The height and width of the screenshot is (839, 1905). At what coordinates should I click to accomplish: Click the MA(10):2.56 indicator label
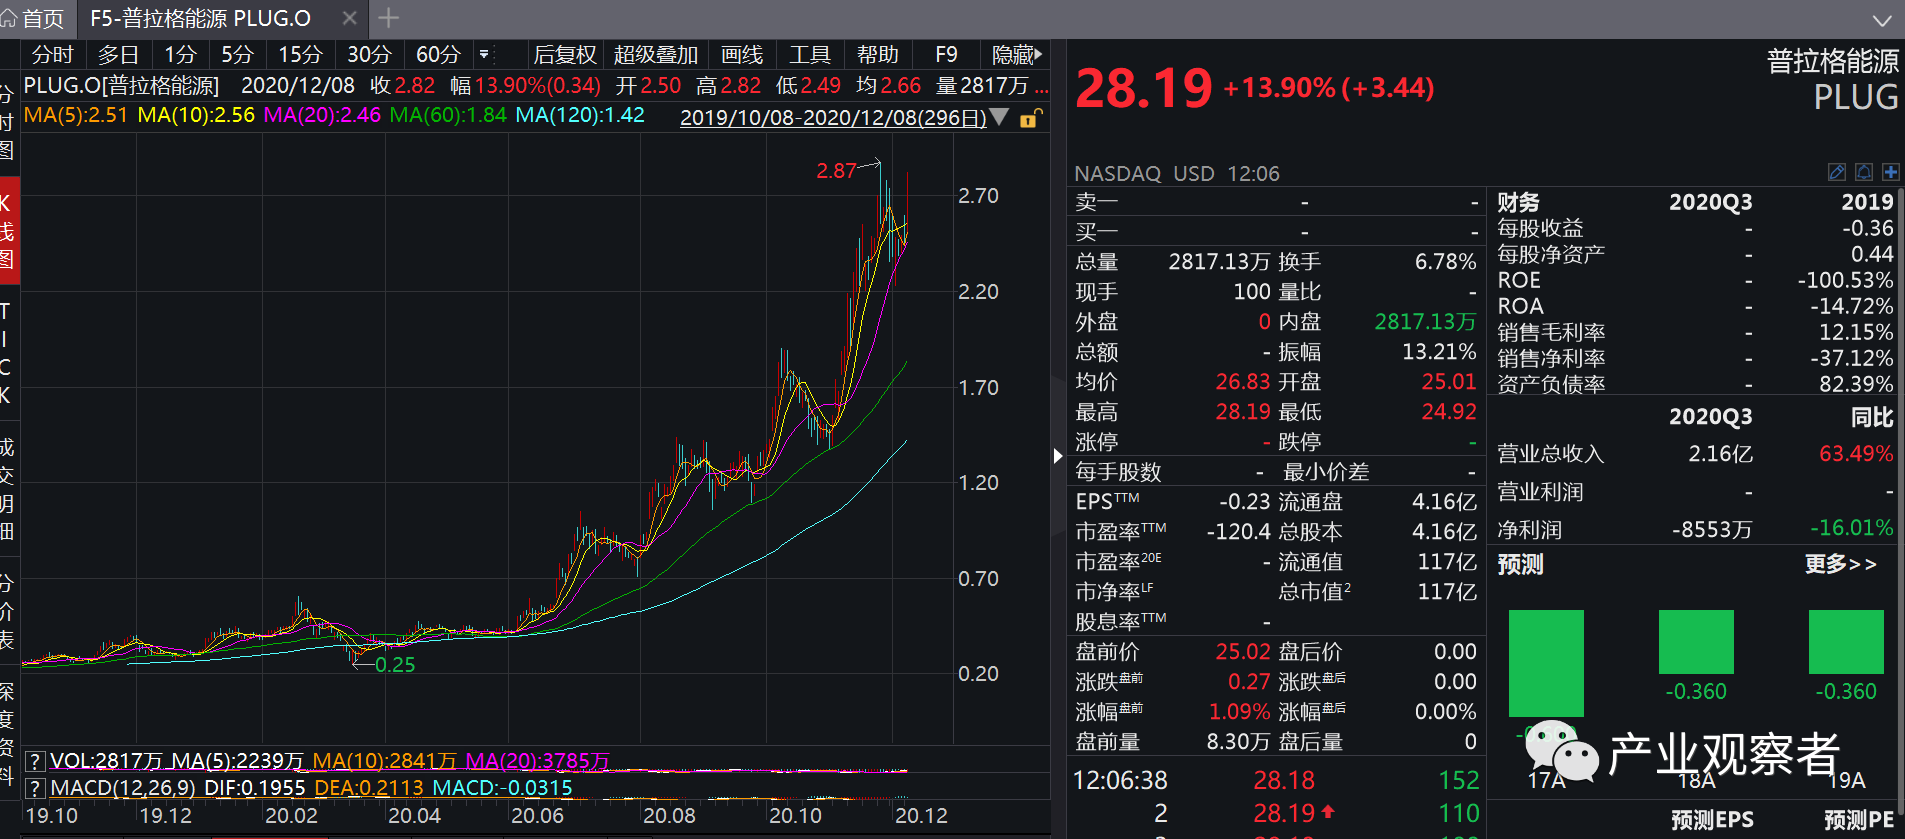(196, 115)
